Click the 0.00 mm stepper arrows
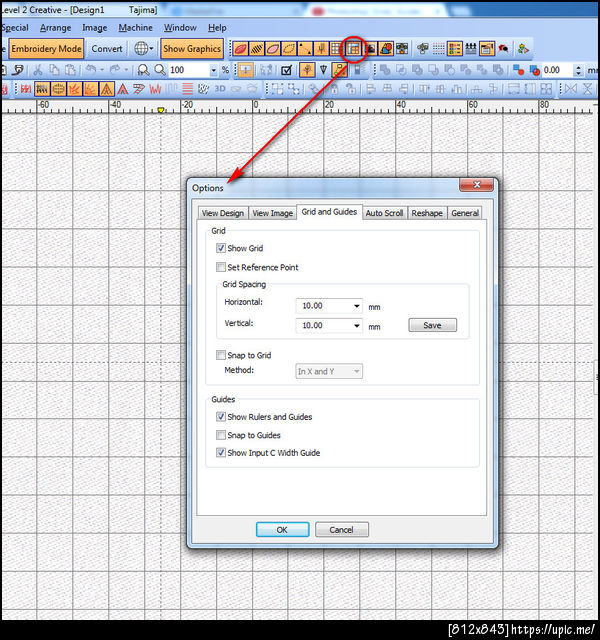This screenshot has width=600, height=640. 578,70
